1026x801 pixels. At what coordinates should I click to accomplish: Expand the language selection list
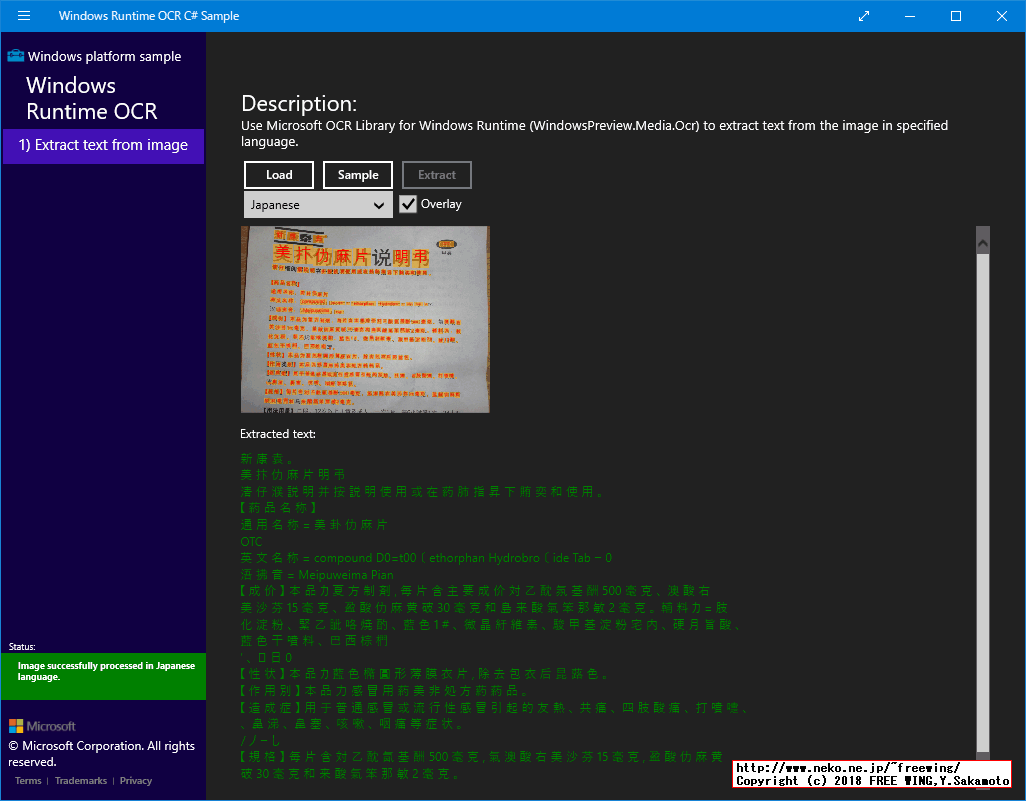tap(318, 204)
